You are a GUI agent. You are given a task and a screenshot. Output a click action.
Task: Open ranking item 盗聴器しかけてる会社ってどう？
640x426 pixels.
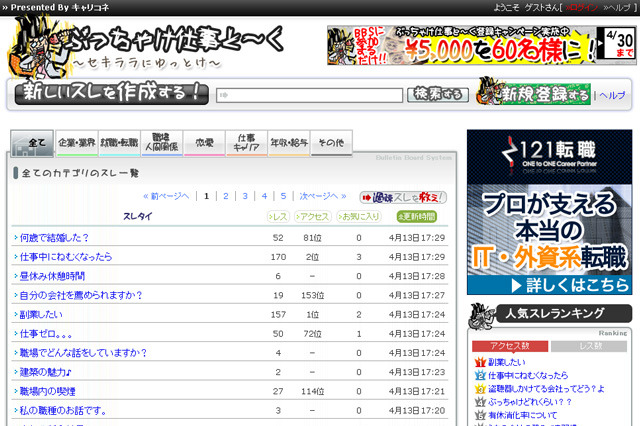546,389
